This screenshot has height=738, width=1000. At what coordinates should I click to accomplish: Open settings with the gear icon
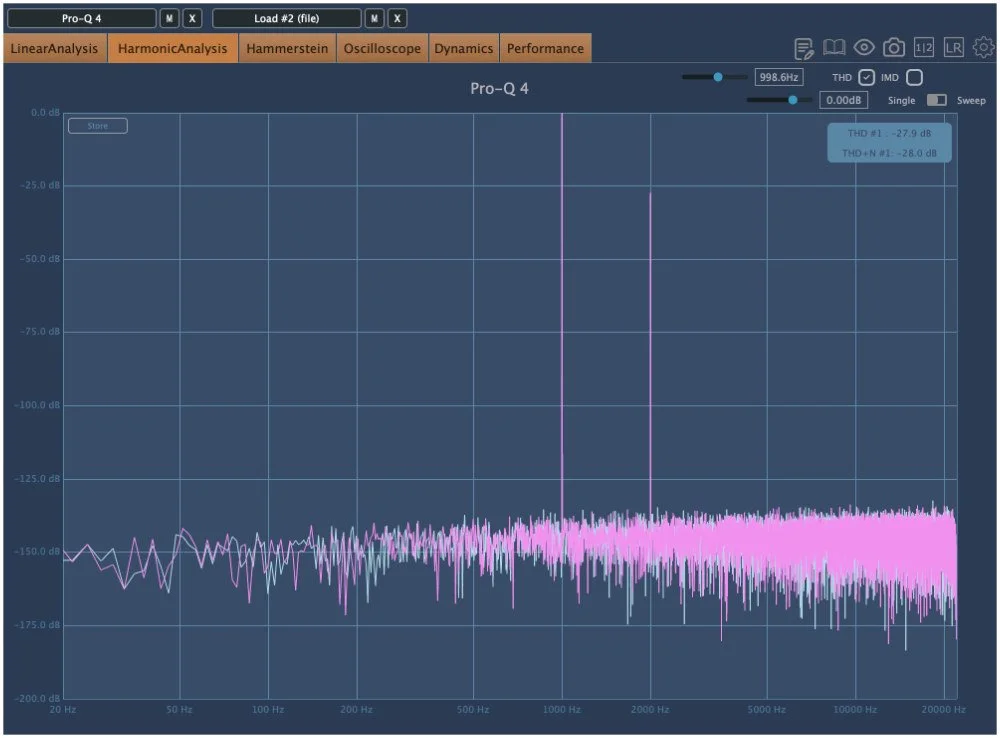pyautogui.click(x=982, y=46)
